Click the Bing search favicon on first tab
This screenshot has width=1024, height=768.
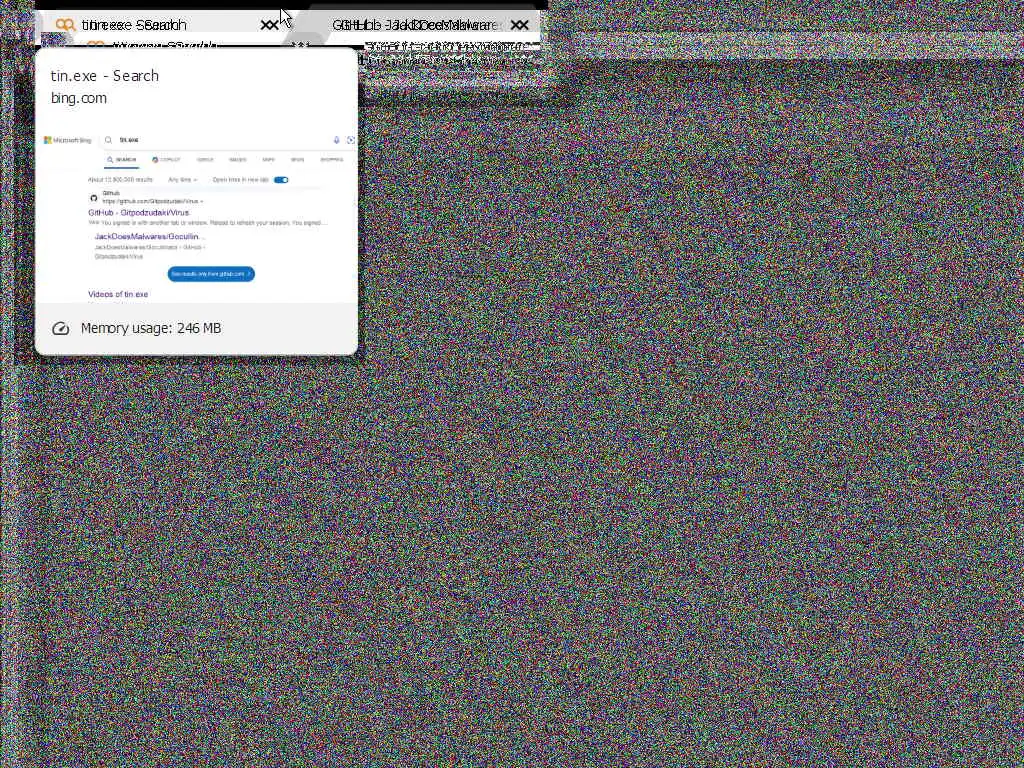click(x=65, y=25)
